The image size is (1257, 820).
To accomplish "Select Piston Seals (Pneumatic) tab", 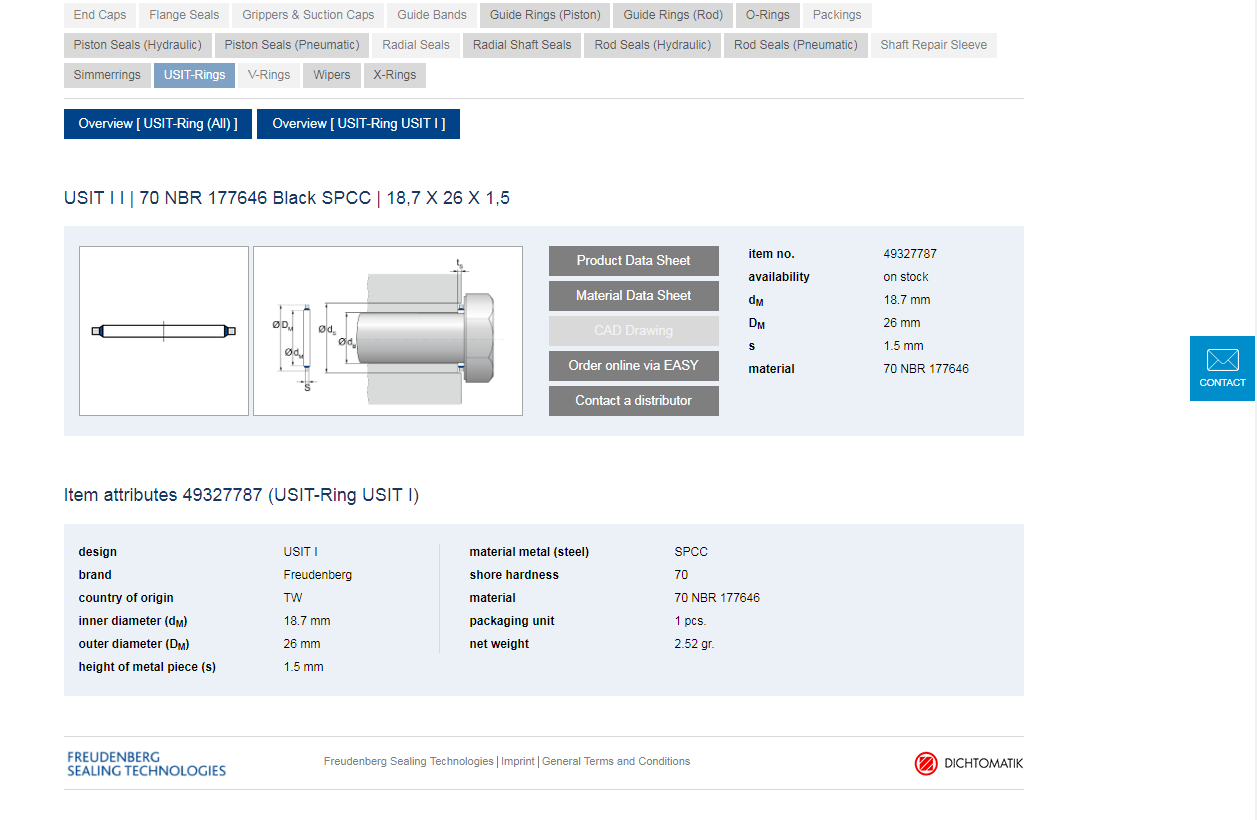I will point(292,45).
